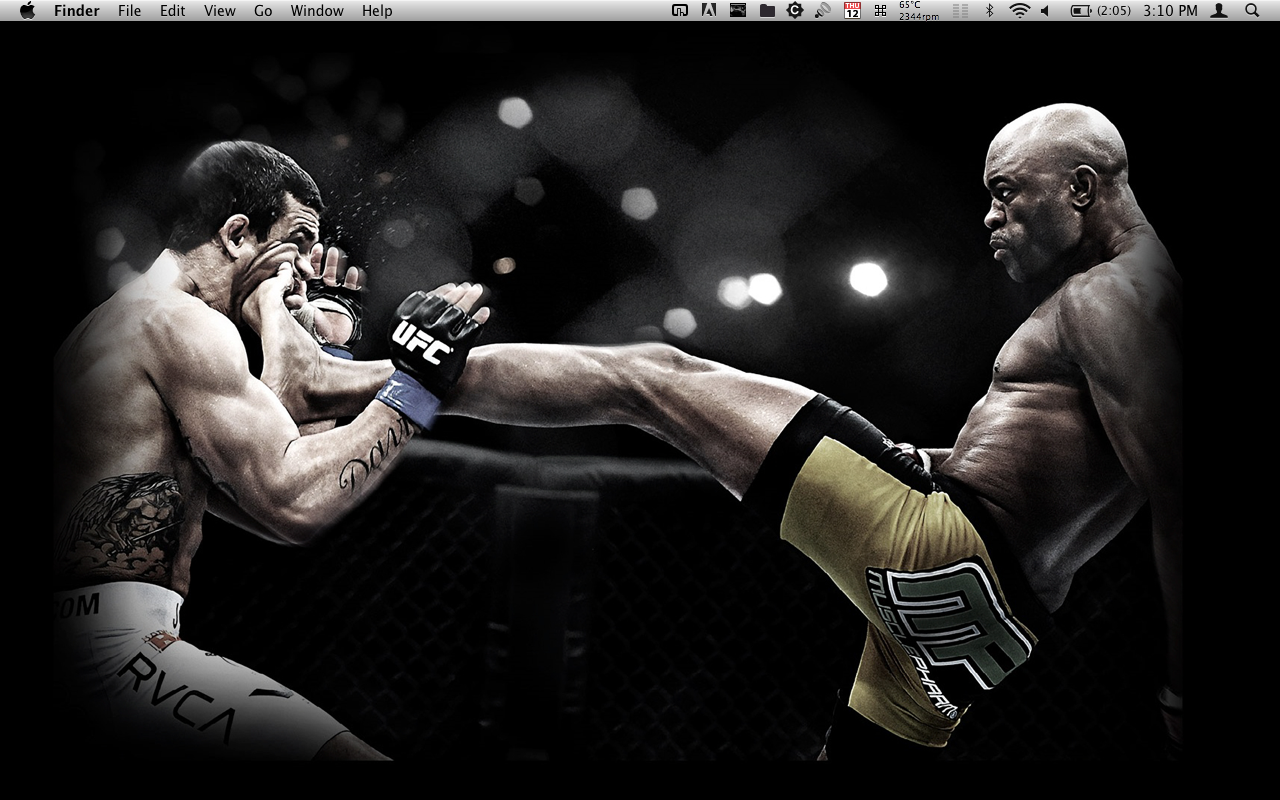Open the volume control in menu bar

pyautogui.click(x=1045, y=11)
